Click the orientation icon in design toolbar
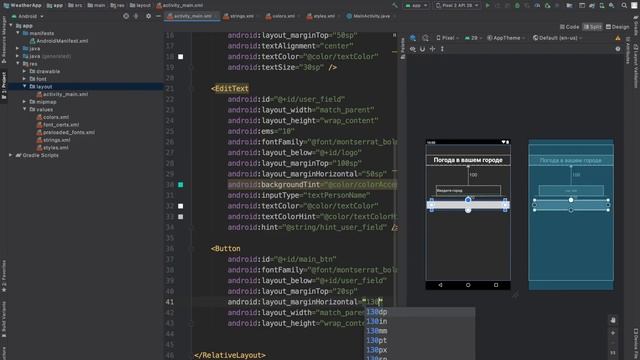This screenshot has height=360, width=640. (425, 38)
